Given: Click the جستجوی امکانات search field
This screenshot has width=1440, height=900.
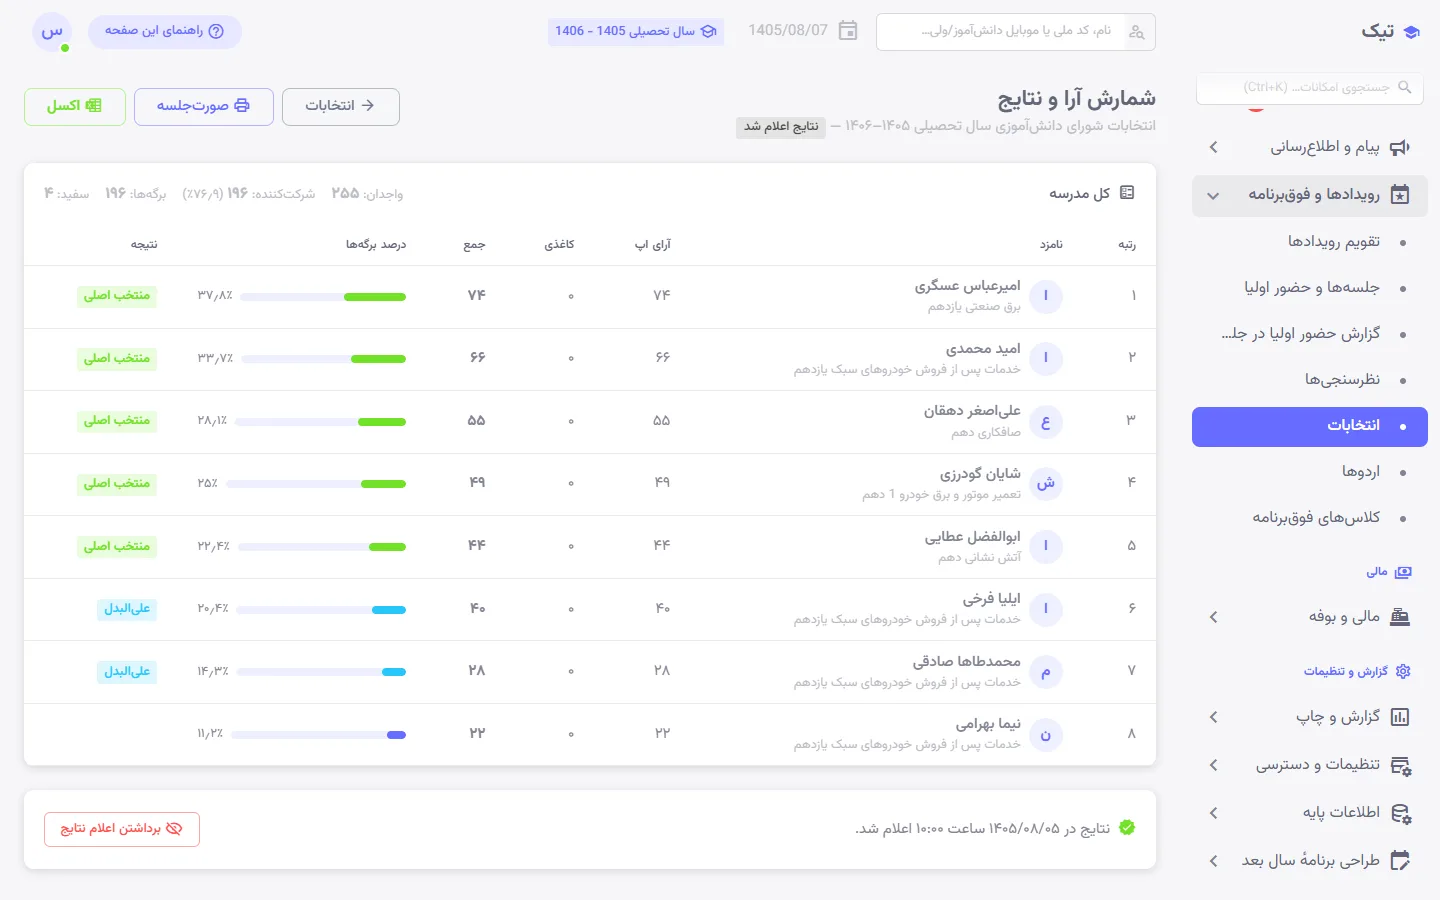Looking at the screenshot, I should click(1310, 88).
